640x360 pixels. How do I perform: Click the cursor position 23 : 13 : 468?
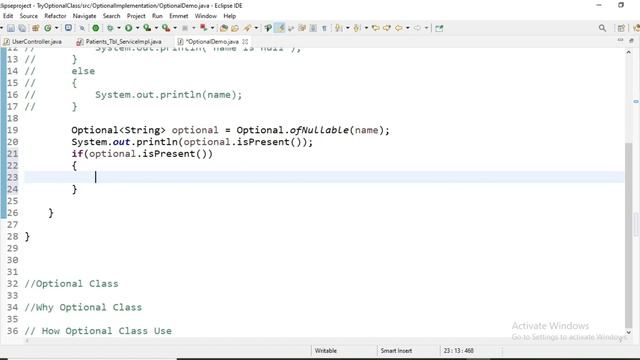(x=458, y=351)
